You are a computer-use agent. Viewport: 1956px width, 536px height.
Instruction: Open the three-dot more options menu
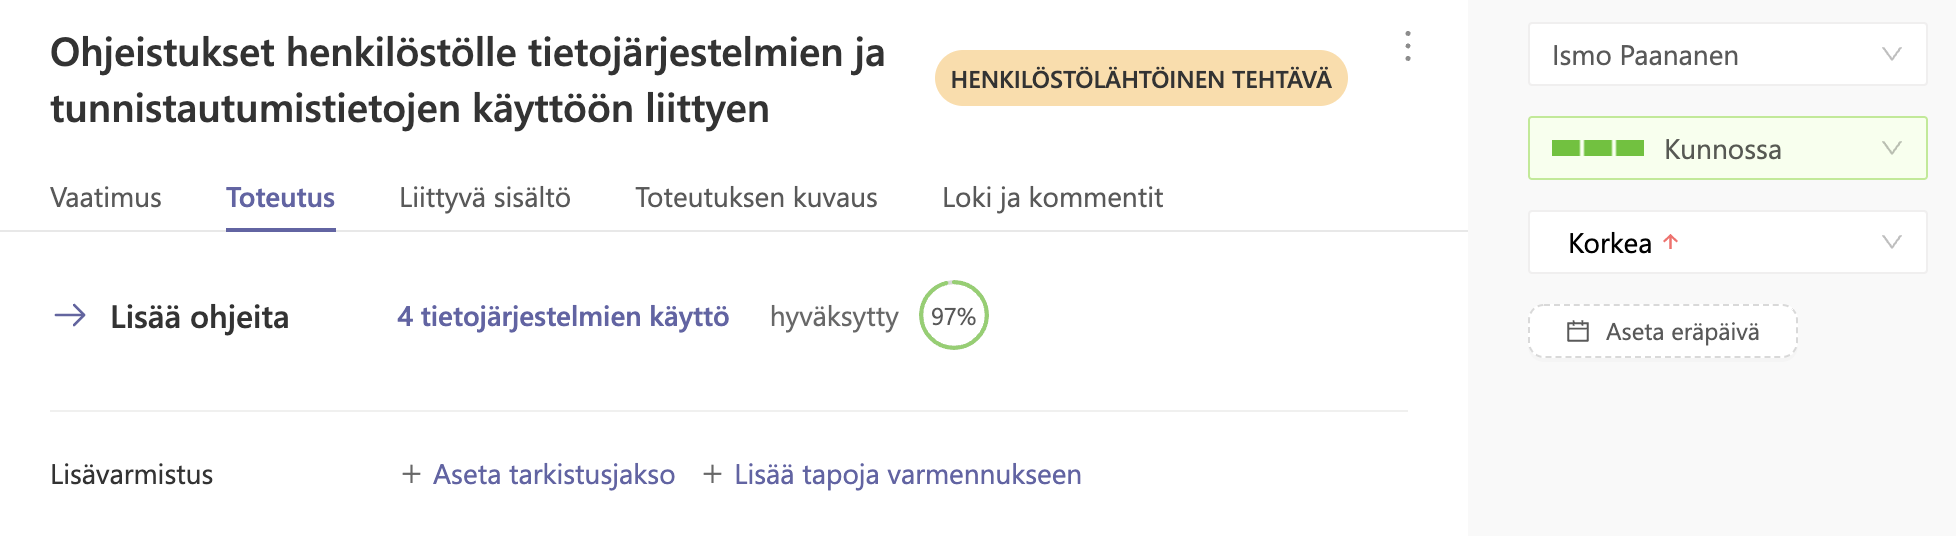click(x=1408, y=46)
